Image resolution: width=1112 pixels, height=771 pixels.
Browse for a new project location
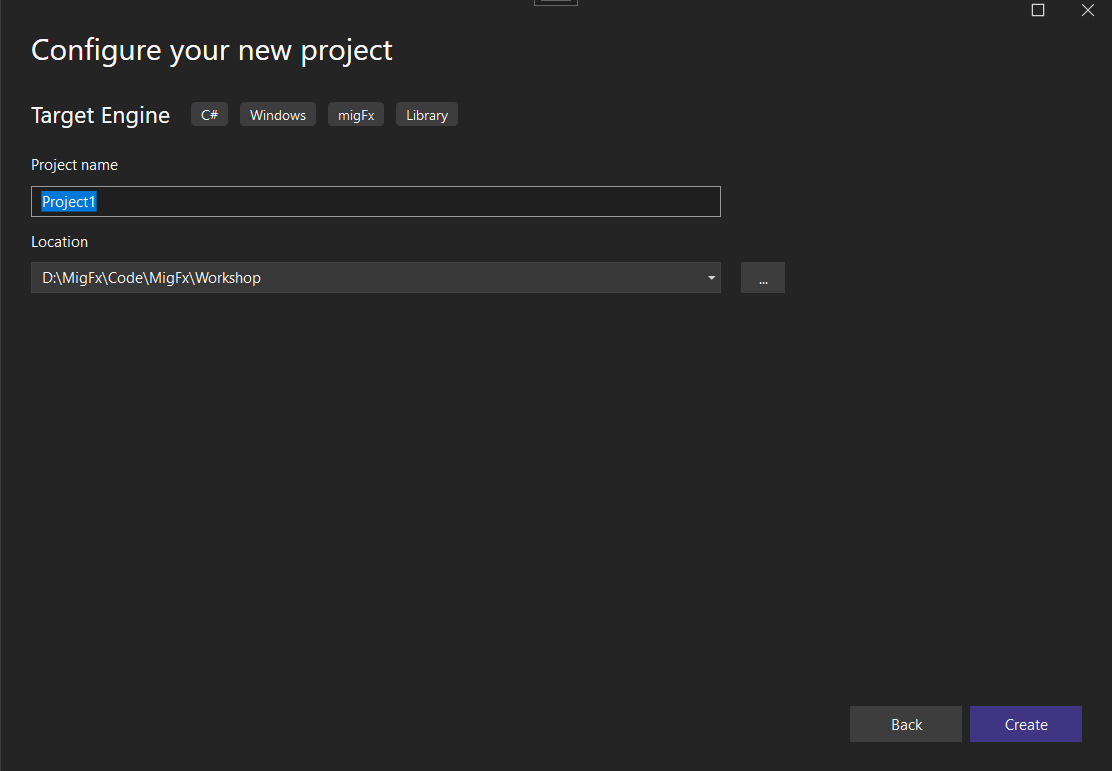coord(763,277)
